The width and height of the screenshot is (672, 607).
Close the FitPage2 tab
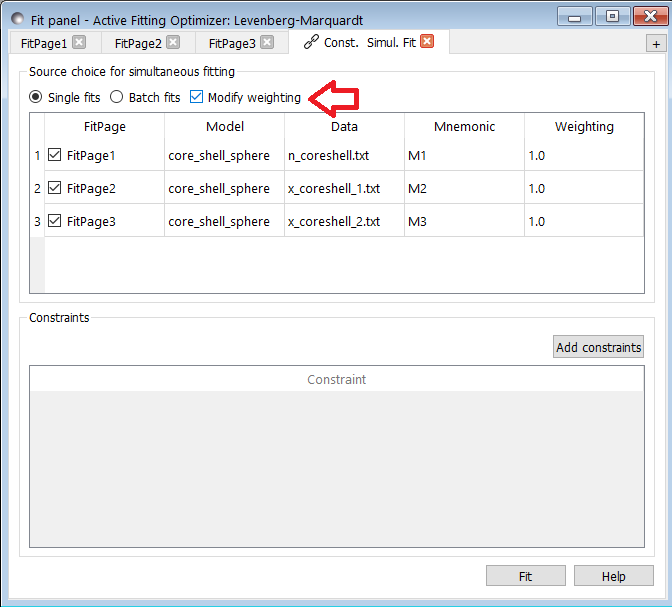coord(173,42)
